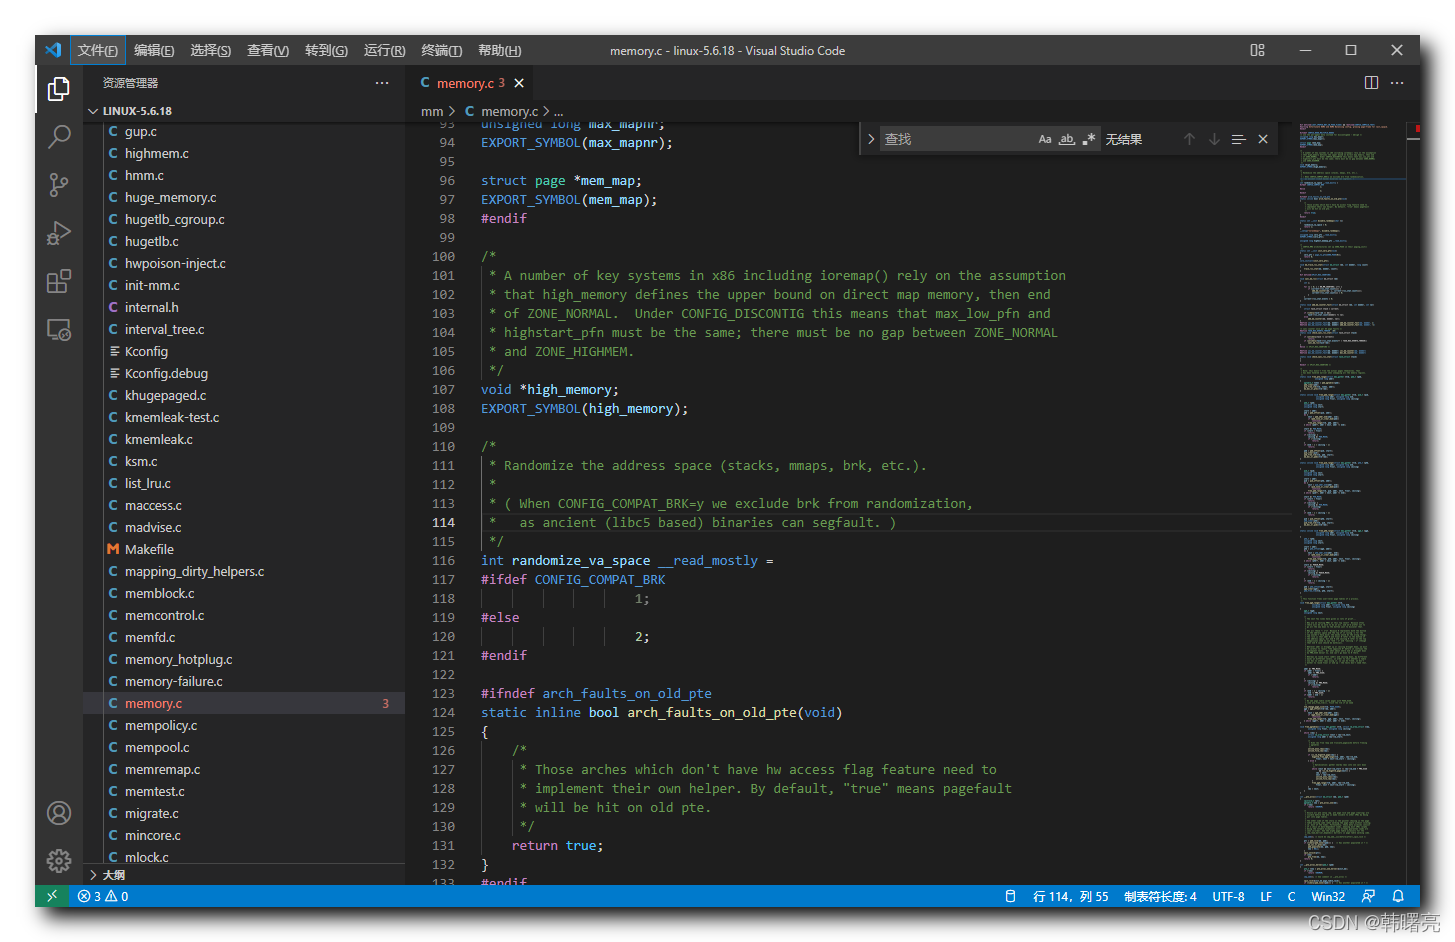The width and height of the screenshot is (1455, 942).
Task: Click the VS Code logo icon
Action: (53, 50)
